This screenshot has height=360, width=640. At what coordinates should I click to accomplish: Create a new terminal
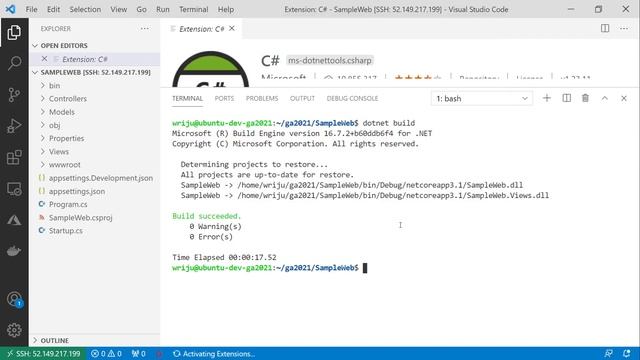pos(547,98)
